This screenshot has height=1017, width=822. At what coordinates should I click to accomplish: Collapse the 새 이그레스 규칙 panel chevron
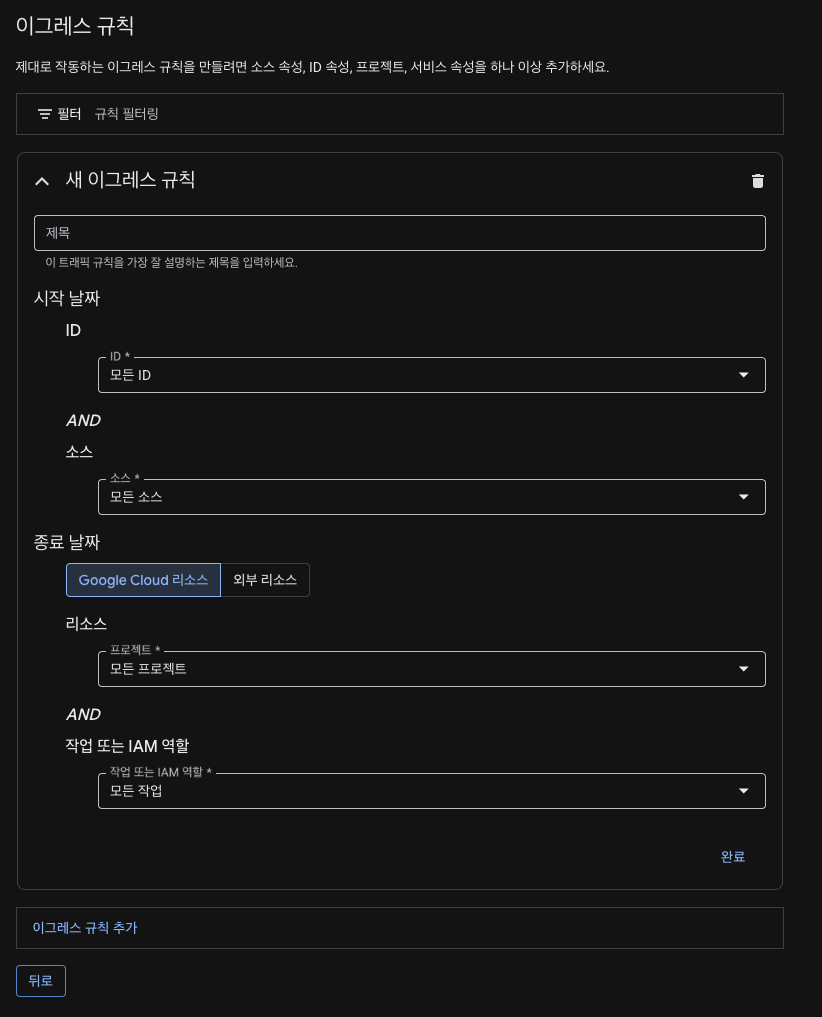tap(42, 181)
